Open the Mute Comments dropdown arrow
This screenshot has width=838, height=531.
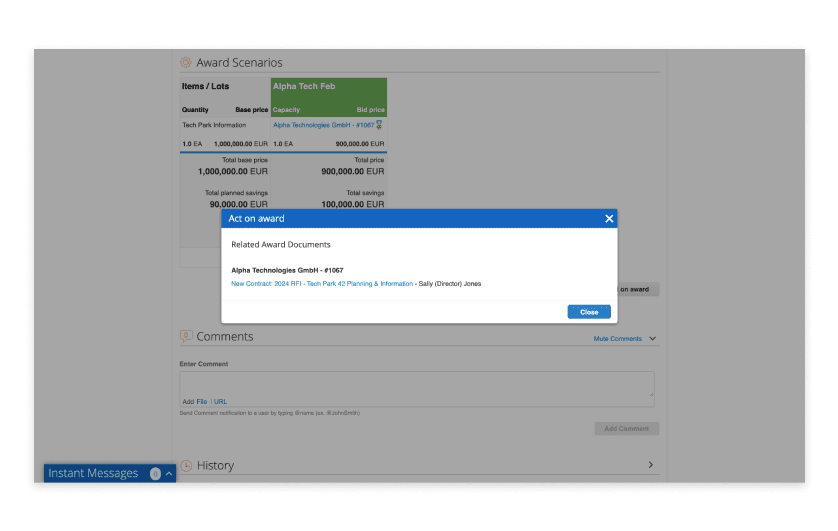(x=653, y=339)
